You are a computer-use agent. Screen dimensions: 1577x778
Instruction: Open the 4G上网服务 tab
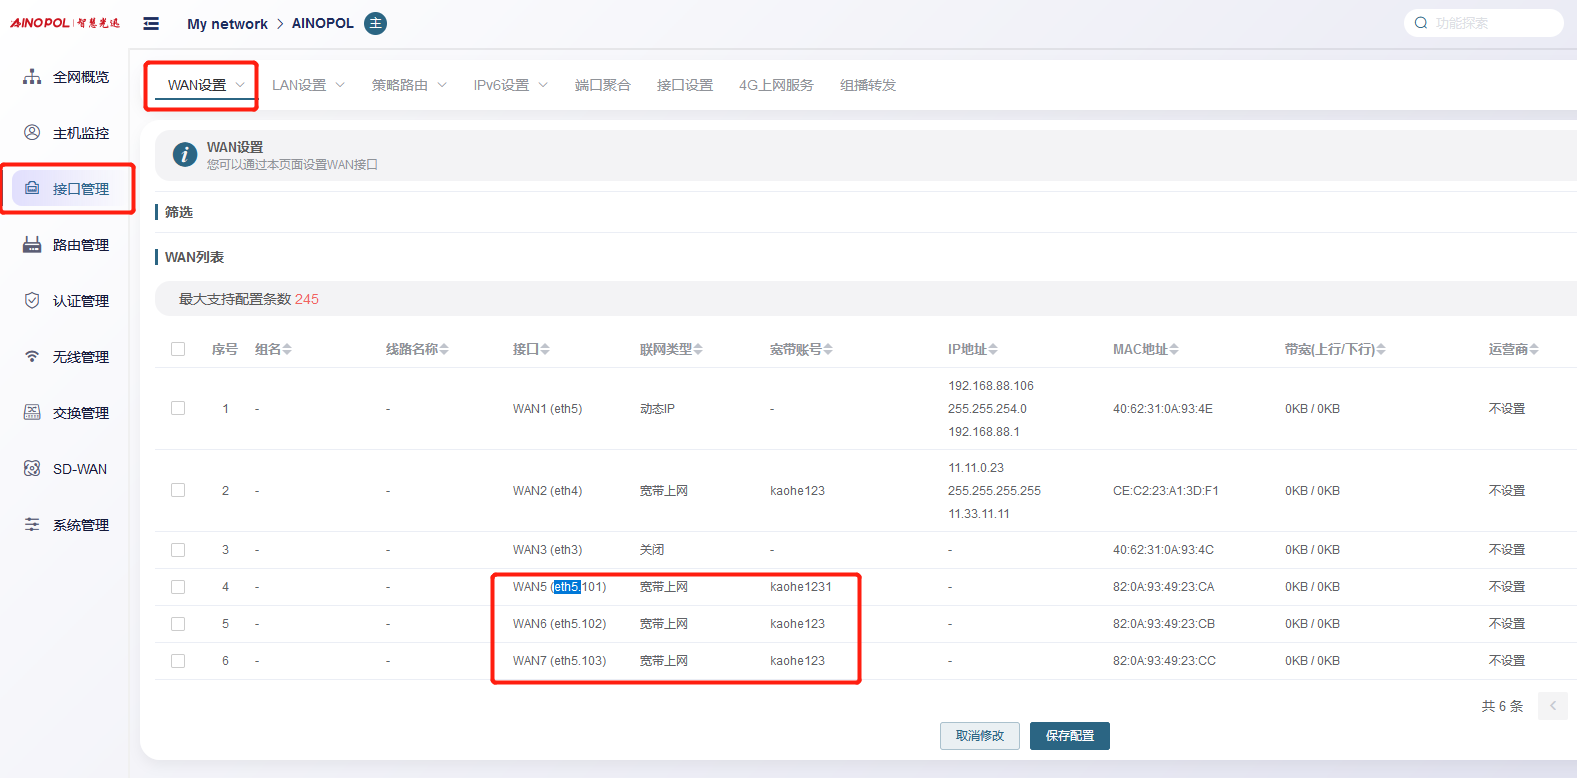(x=776, y=85)
